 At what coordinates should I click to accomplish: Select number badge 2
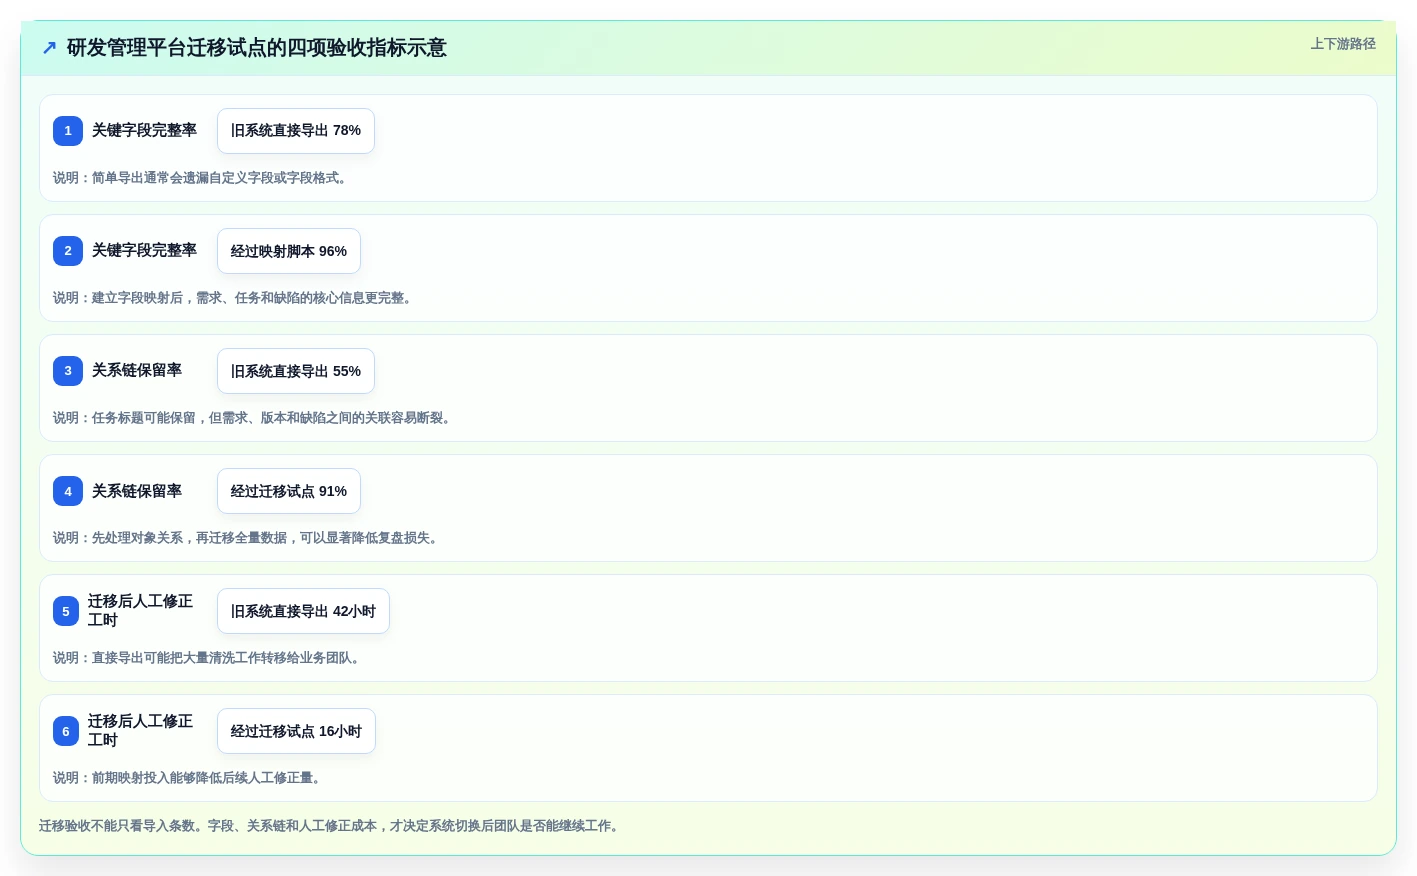click(x=68, y=251)
